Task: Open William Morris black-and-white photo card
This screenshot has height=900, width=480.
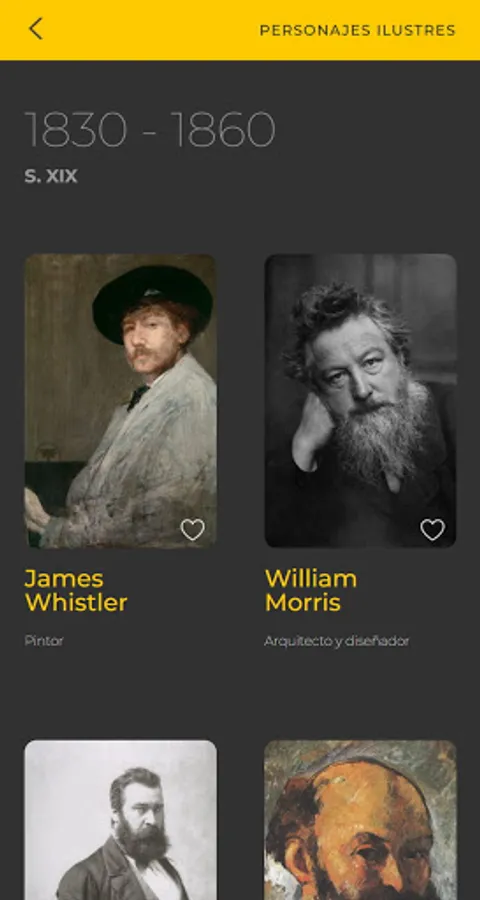Action: [361, 401]
